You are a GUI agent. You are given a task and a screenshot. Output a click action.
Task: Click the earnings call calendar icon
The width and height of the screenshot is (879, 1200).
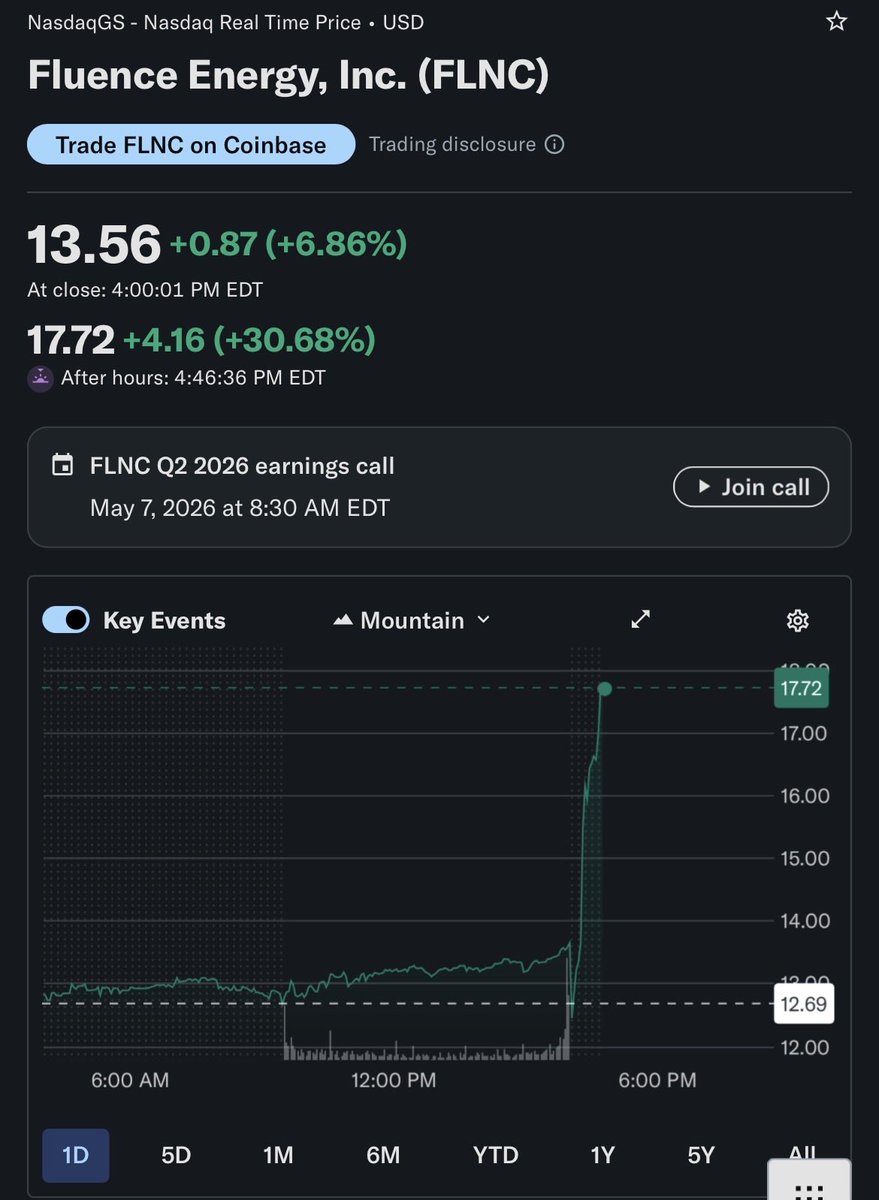point(63,466)
